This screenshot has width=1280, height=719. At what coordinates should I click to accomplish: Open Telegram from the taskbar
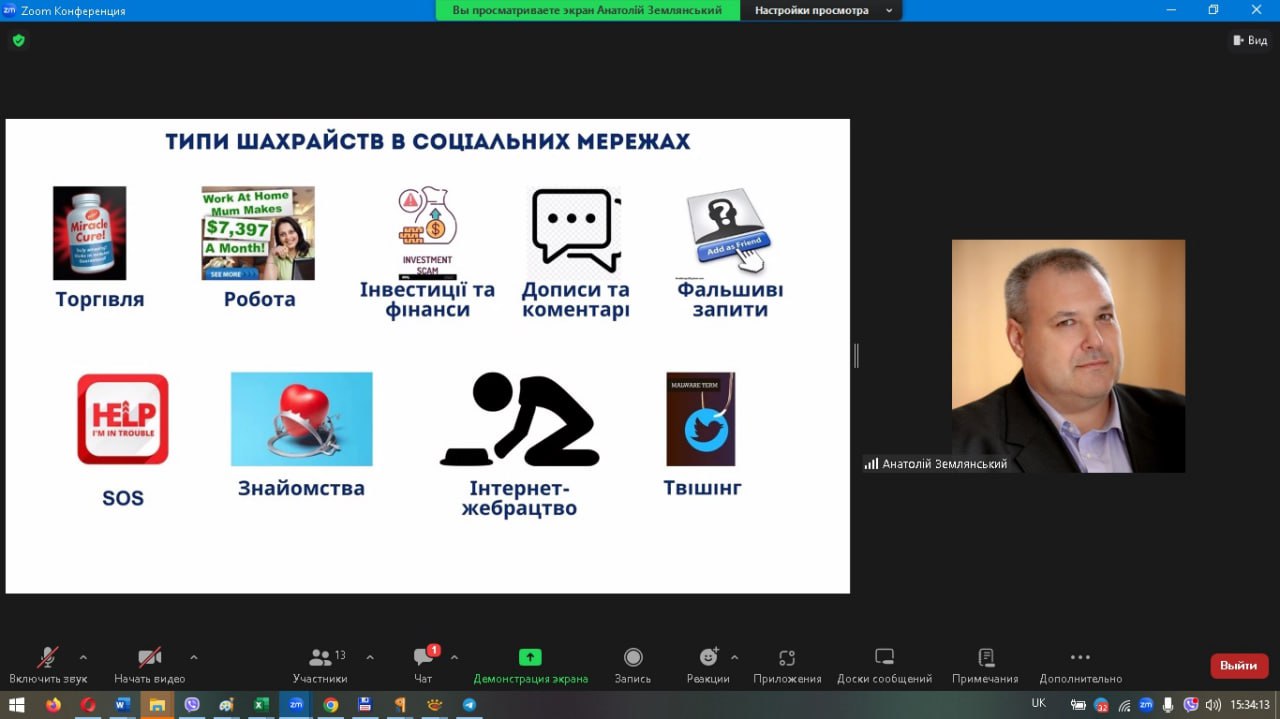(469, 704)
